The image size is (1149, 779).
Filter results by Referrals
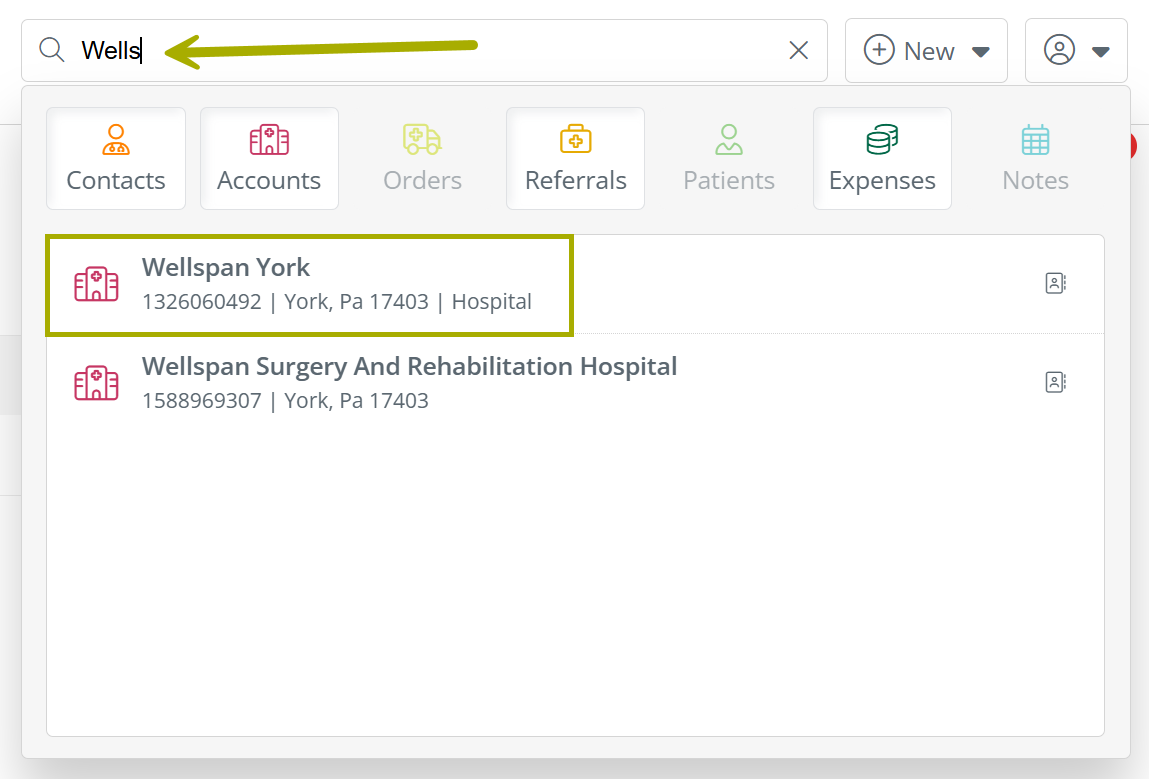click(575, 158)
